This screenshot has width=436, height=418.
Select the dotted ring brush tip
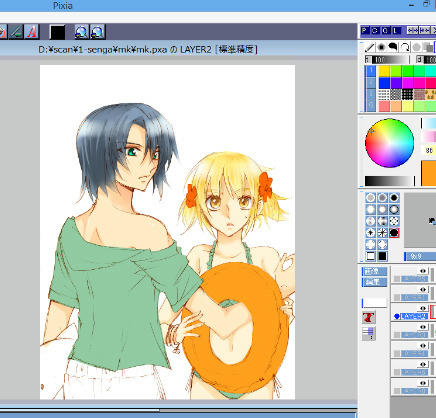point(394,221)
